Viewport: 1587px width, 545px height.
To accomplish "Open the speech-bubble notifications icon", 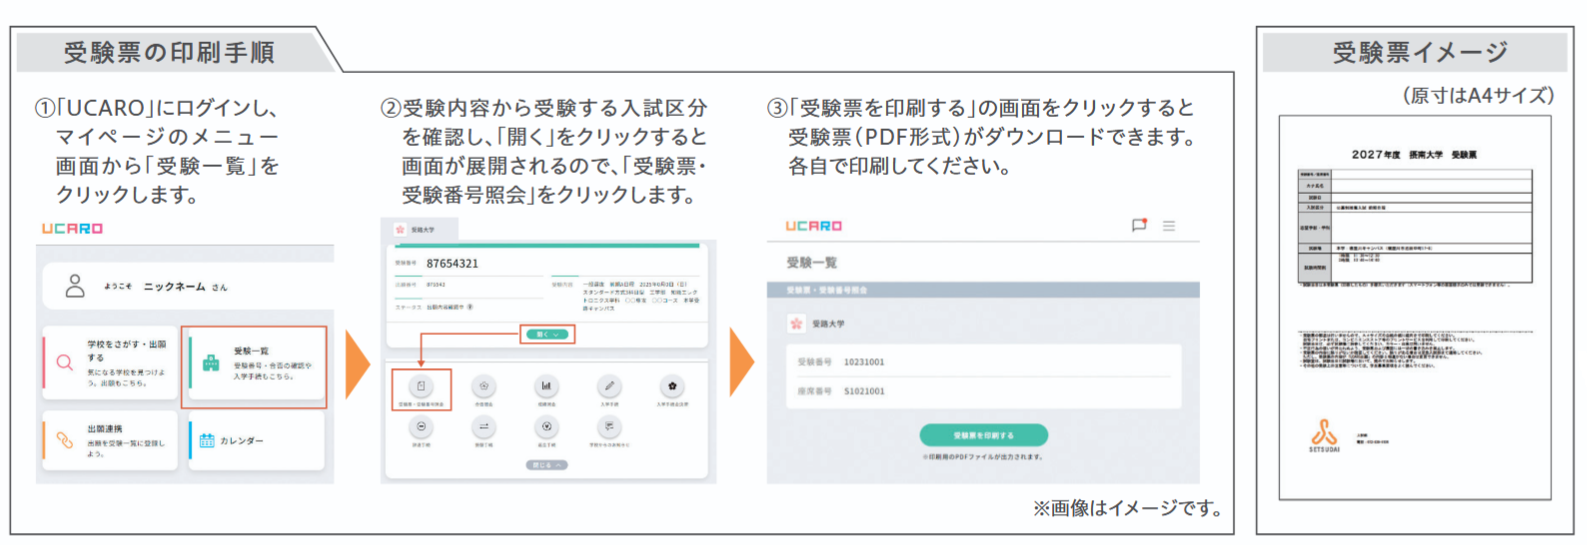I will point(1139,226).
